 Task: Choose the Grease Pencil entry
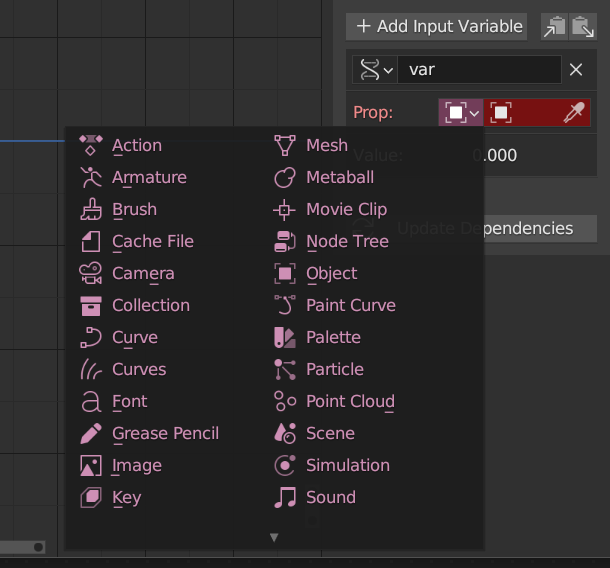(165, 433)
